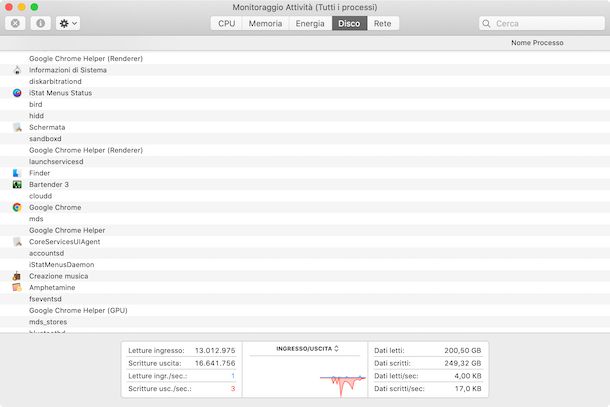Image resolution: width=610 pixels, height=407 pixels.
Task: Click the Dati scritti value 249,32 GB
Action: [x=463, y=363]
